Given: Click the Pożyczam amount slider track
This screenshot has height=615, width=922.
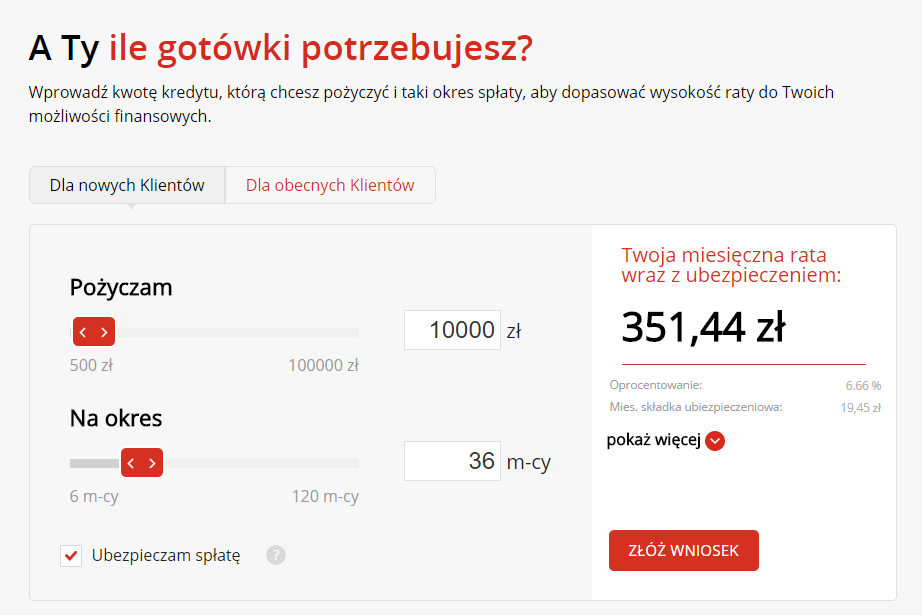Looking at the screenshot, I should click(236, 332).
